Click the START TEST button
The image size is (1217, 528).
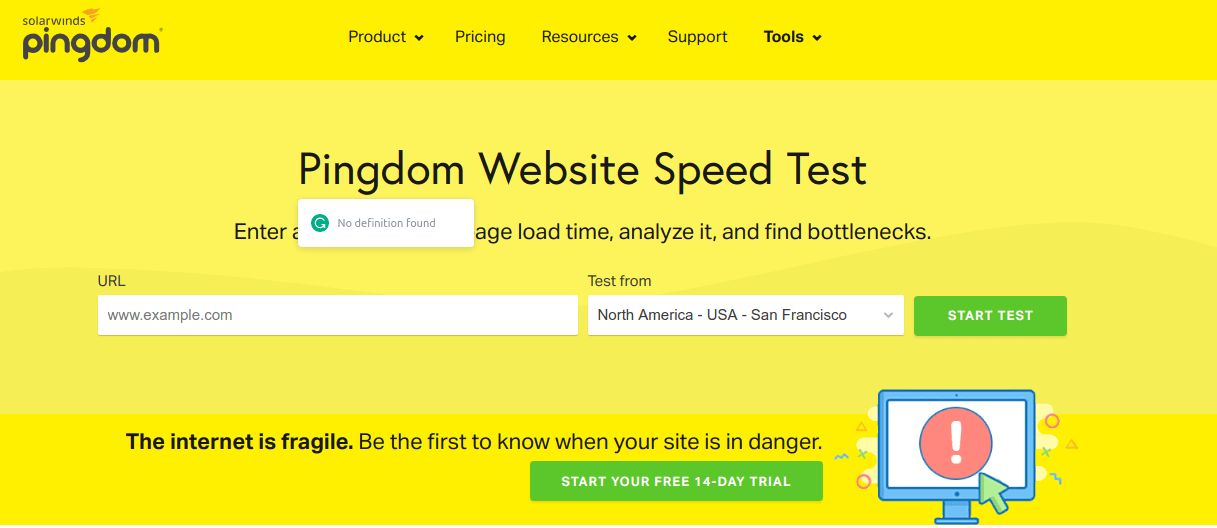pos(990,315)
